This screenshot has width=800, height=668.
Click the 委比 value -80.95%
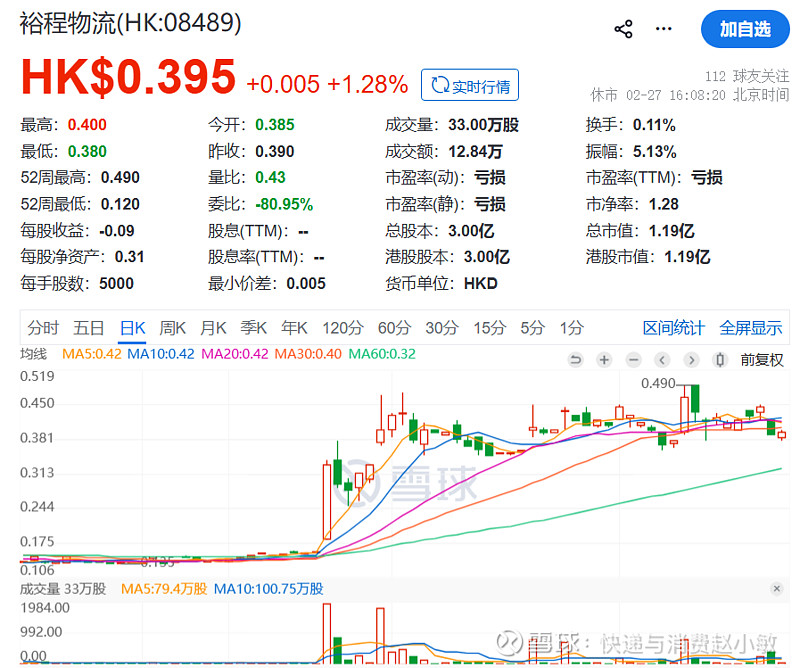tap(284, 204)
